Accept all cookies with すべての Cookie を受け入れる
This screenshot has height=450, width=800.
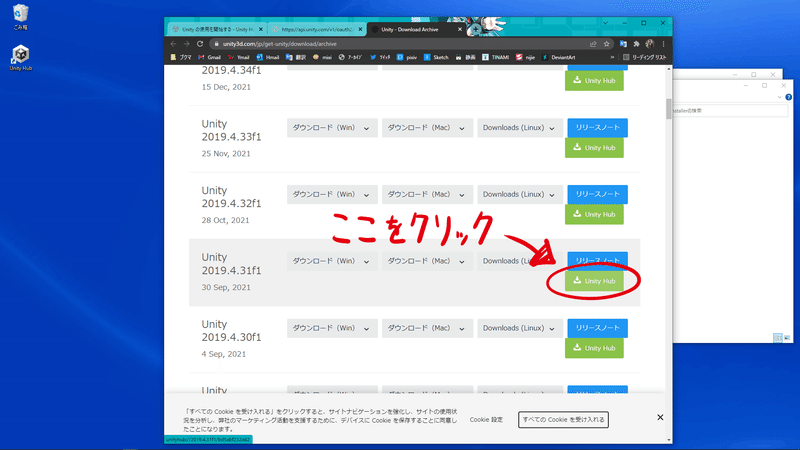(x=563, y=419)
